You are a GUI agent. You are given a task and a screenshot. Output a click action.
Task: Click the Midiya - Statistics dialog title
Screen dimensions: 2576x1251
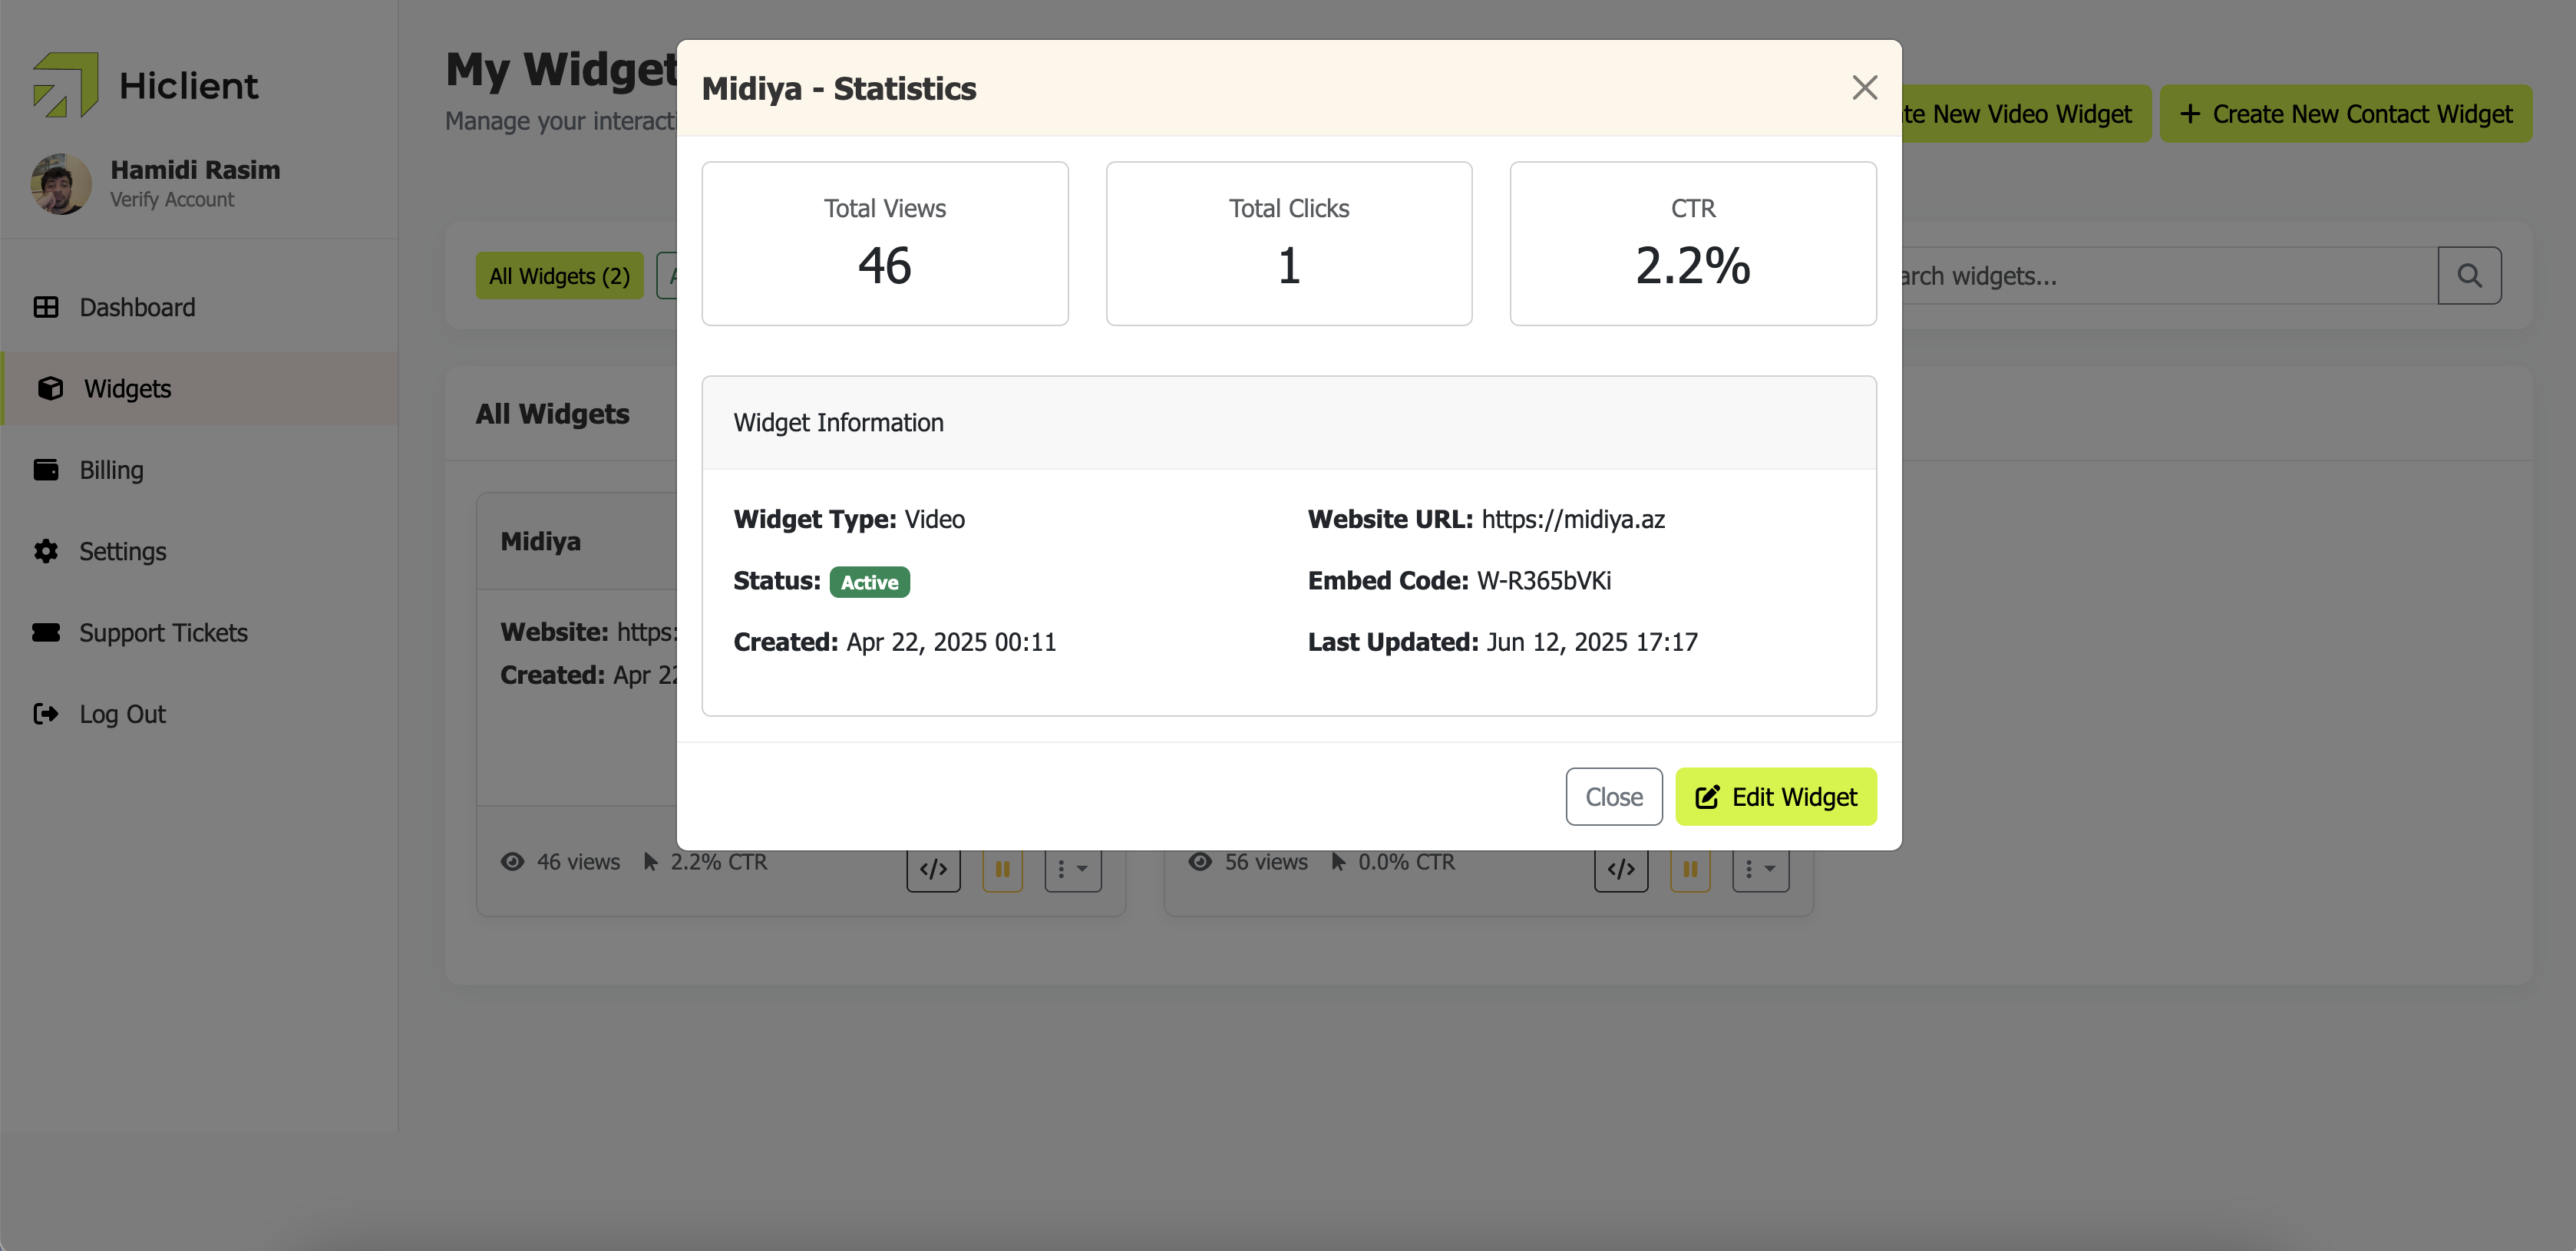tap(839, 89)
